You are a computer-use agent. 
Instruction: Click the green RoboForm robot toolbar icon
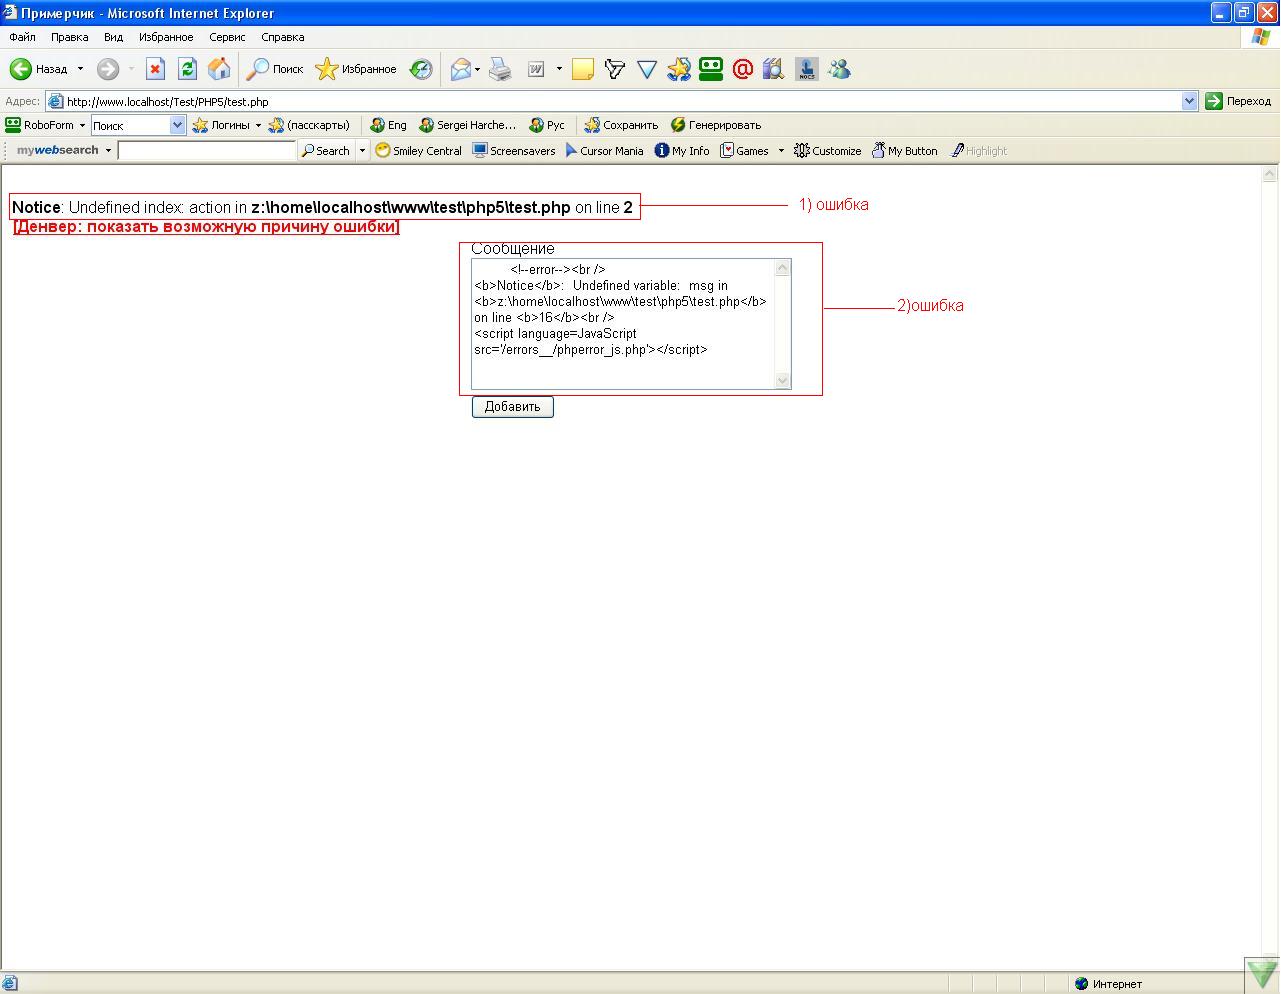(711, 69)
